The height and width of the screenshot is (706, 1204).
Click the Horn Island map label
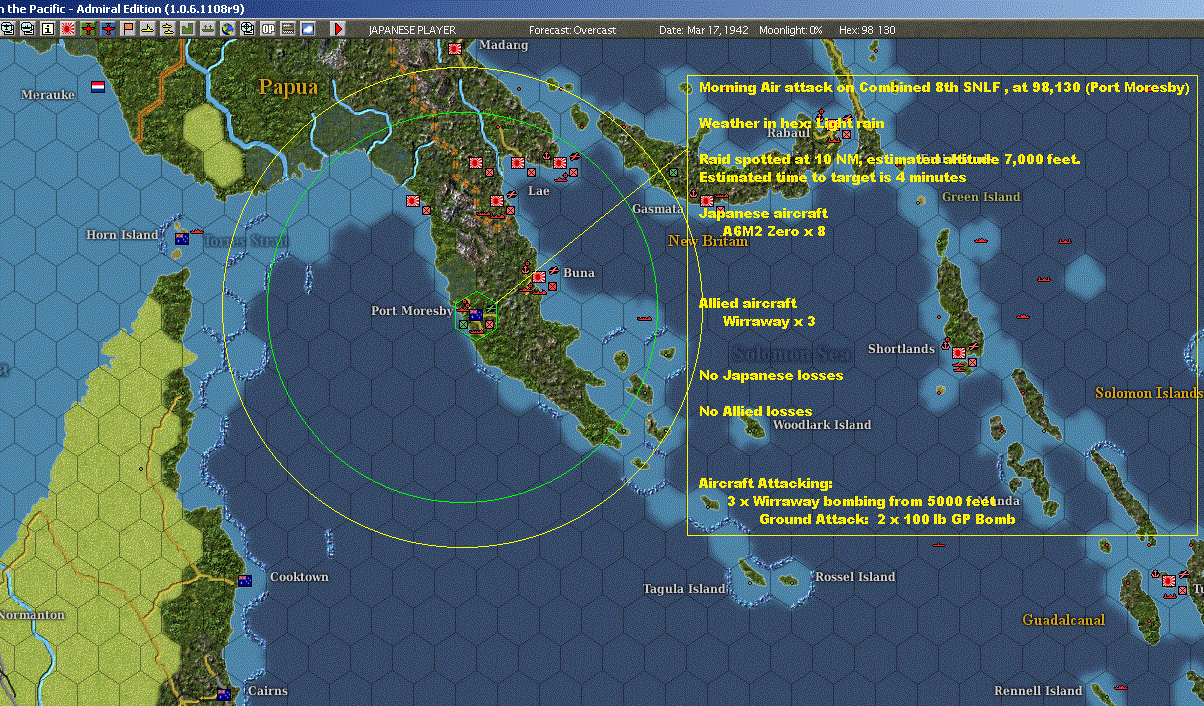(x=122, y=235)
